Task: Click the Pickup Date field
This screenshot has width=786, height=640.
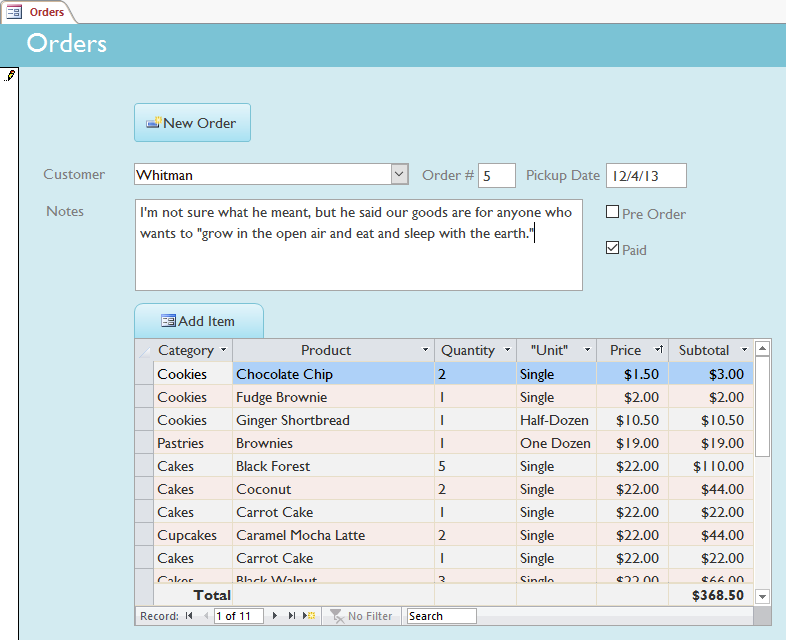Action: click(x=646, y=176)
